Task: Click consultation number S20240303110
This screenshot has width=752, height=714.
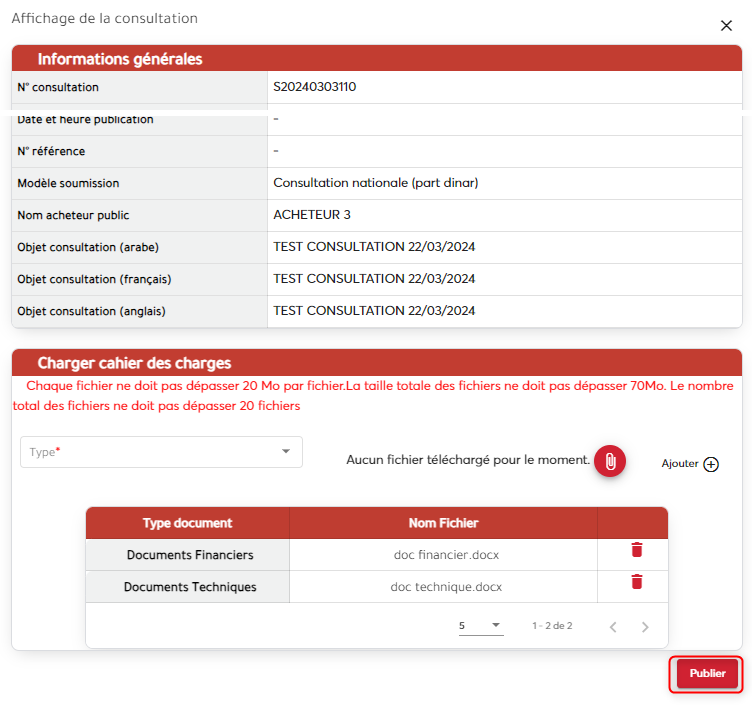Action: pyautogui.click(x=314, y=87)
